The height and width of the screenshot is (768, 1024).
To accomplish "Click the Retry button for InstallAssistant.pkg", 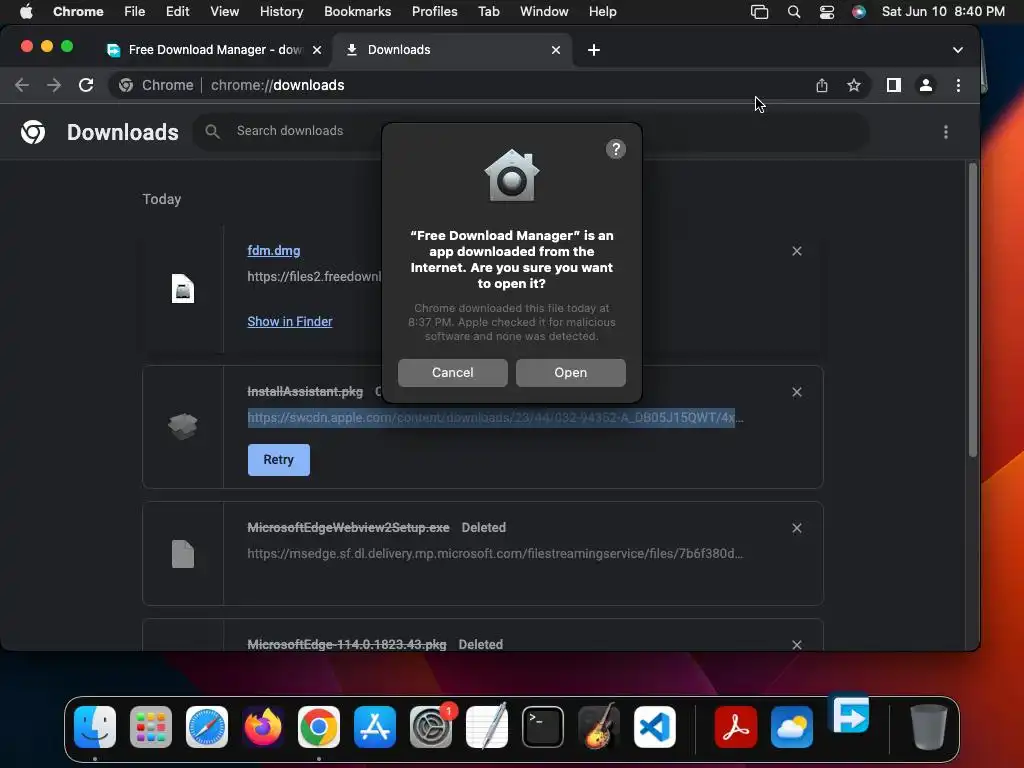I will [278, 460].
